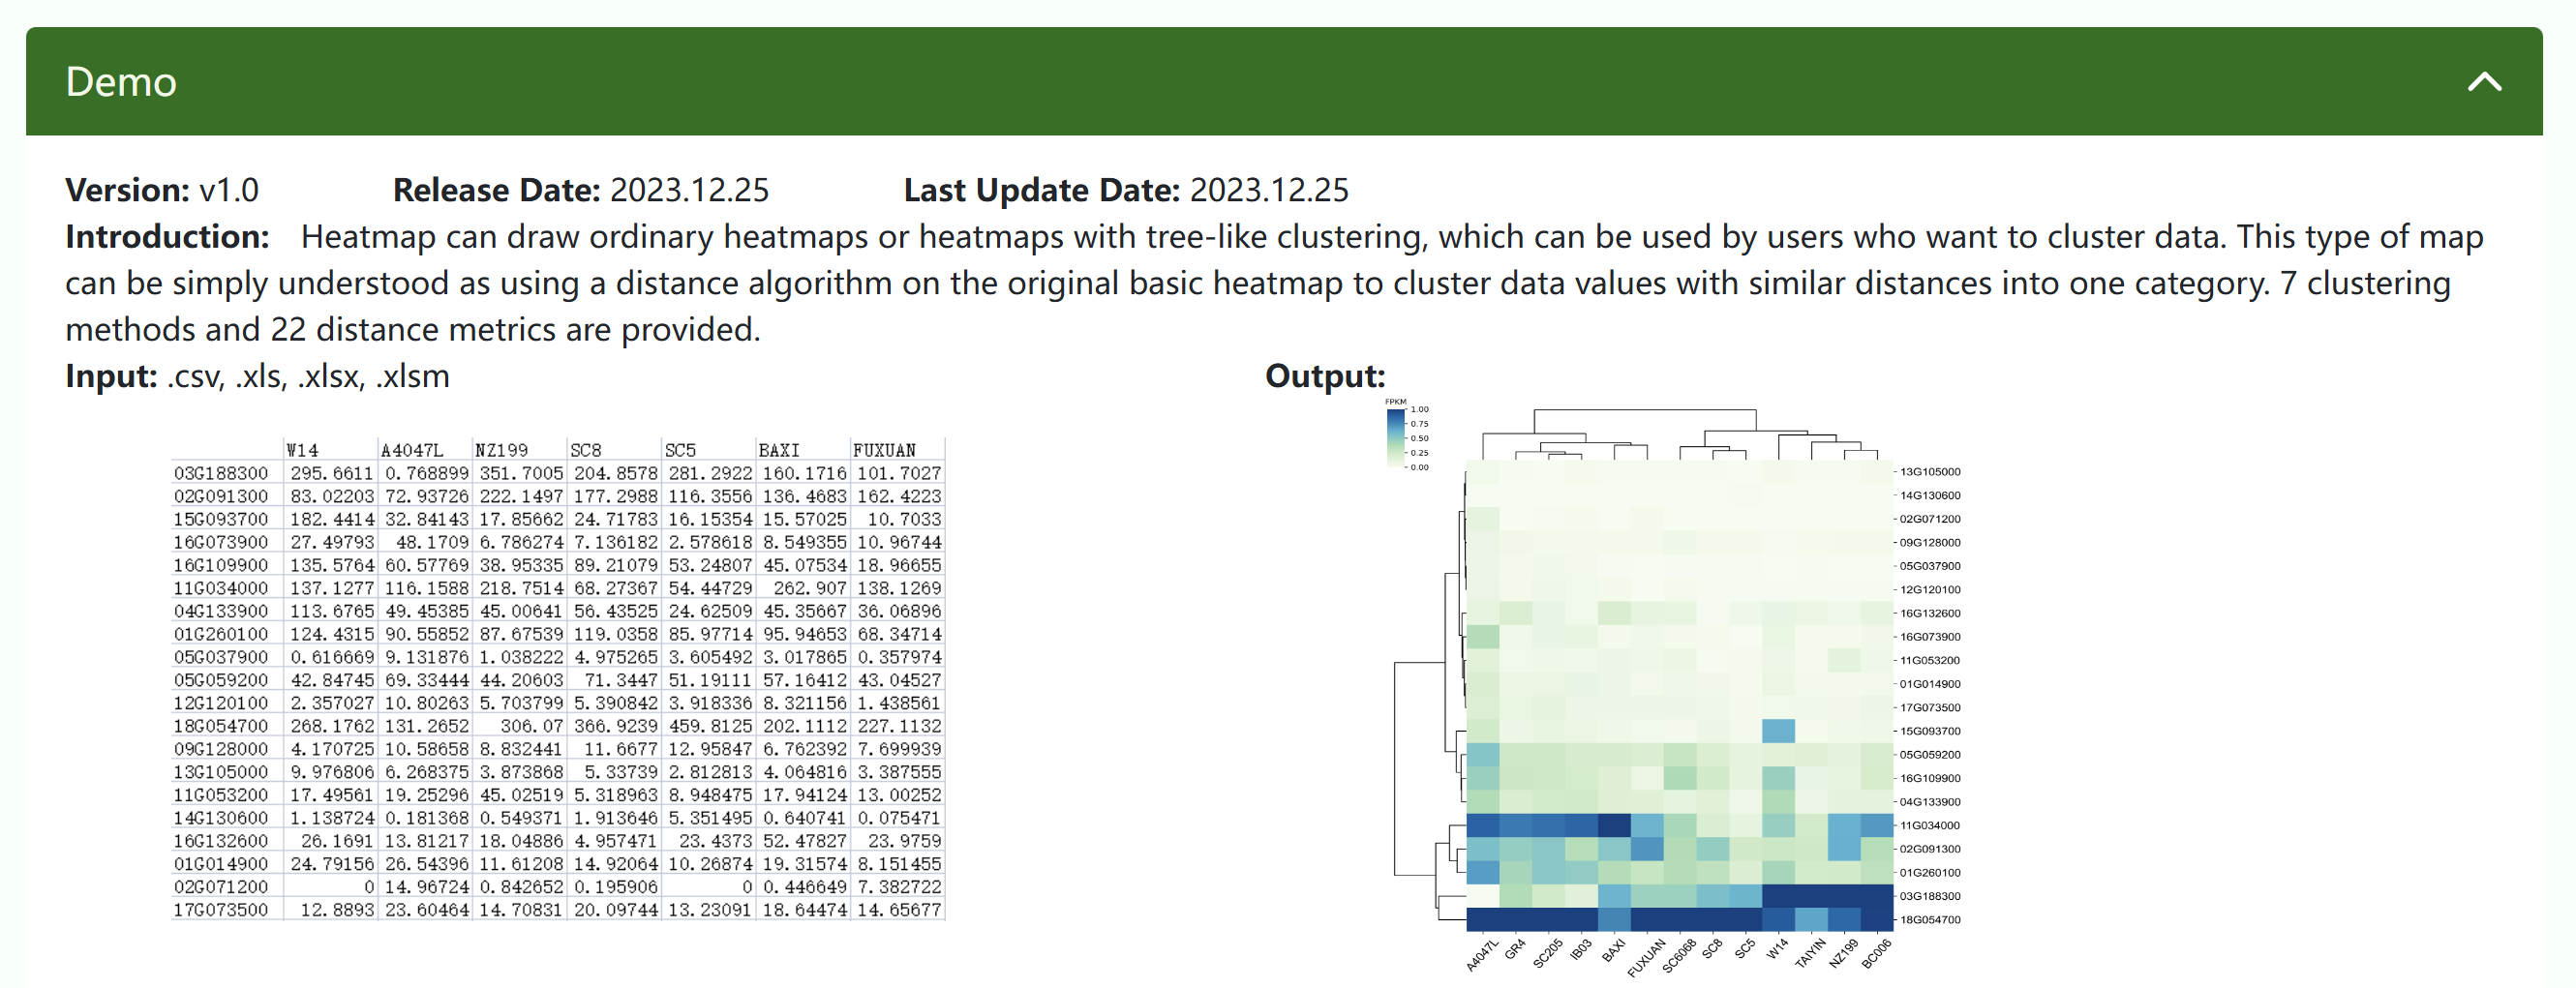Click the top column dendrogram of heatmap

(1680, 434)
